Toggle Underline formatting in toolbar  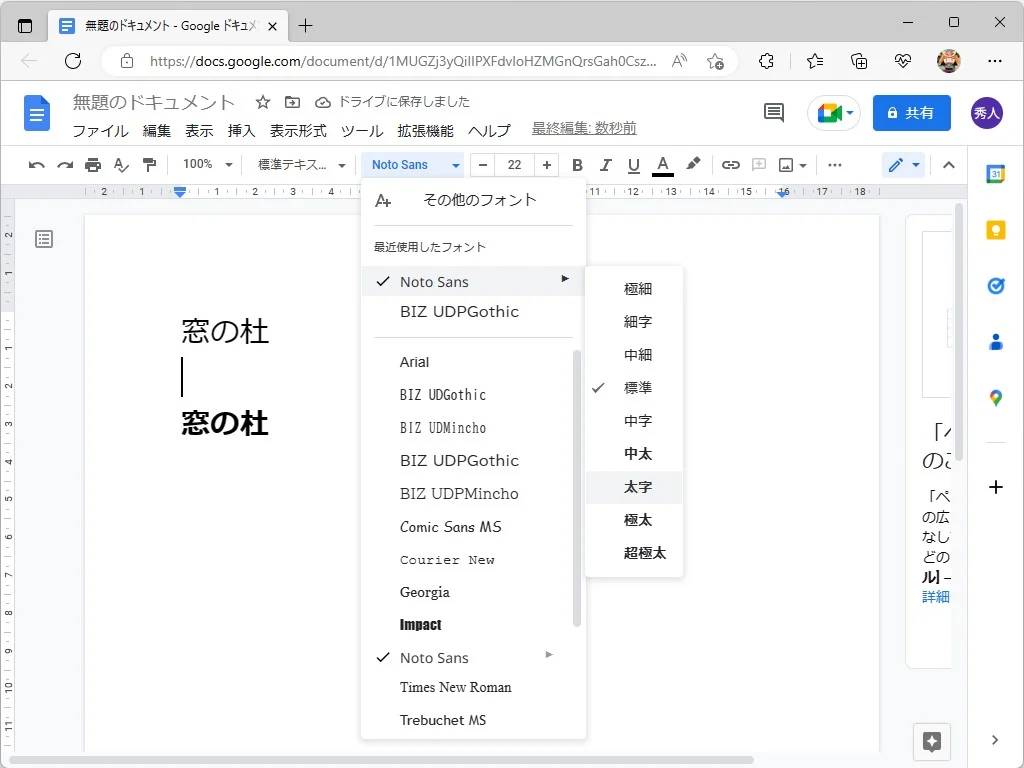pyautogui.click(x=633, y=165)
